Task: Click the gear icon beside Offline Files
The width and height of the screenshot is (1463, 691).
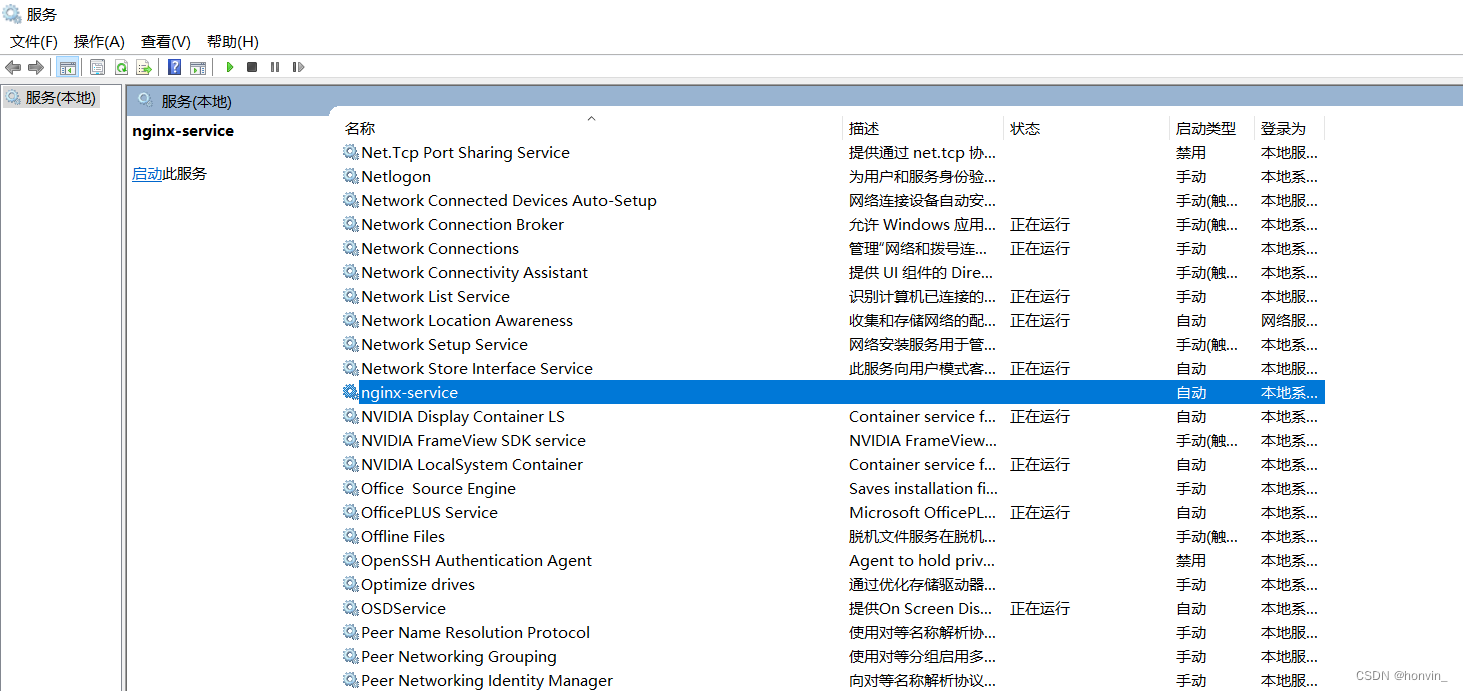Action: [x=351, y=536]
